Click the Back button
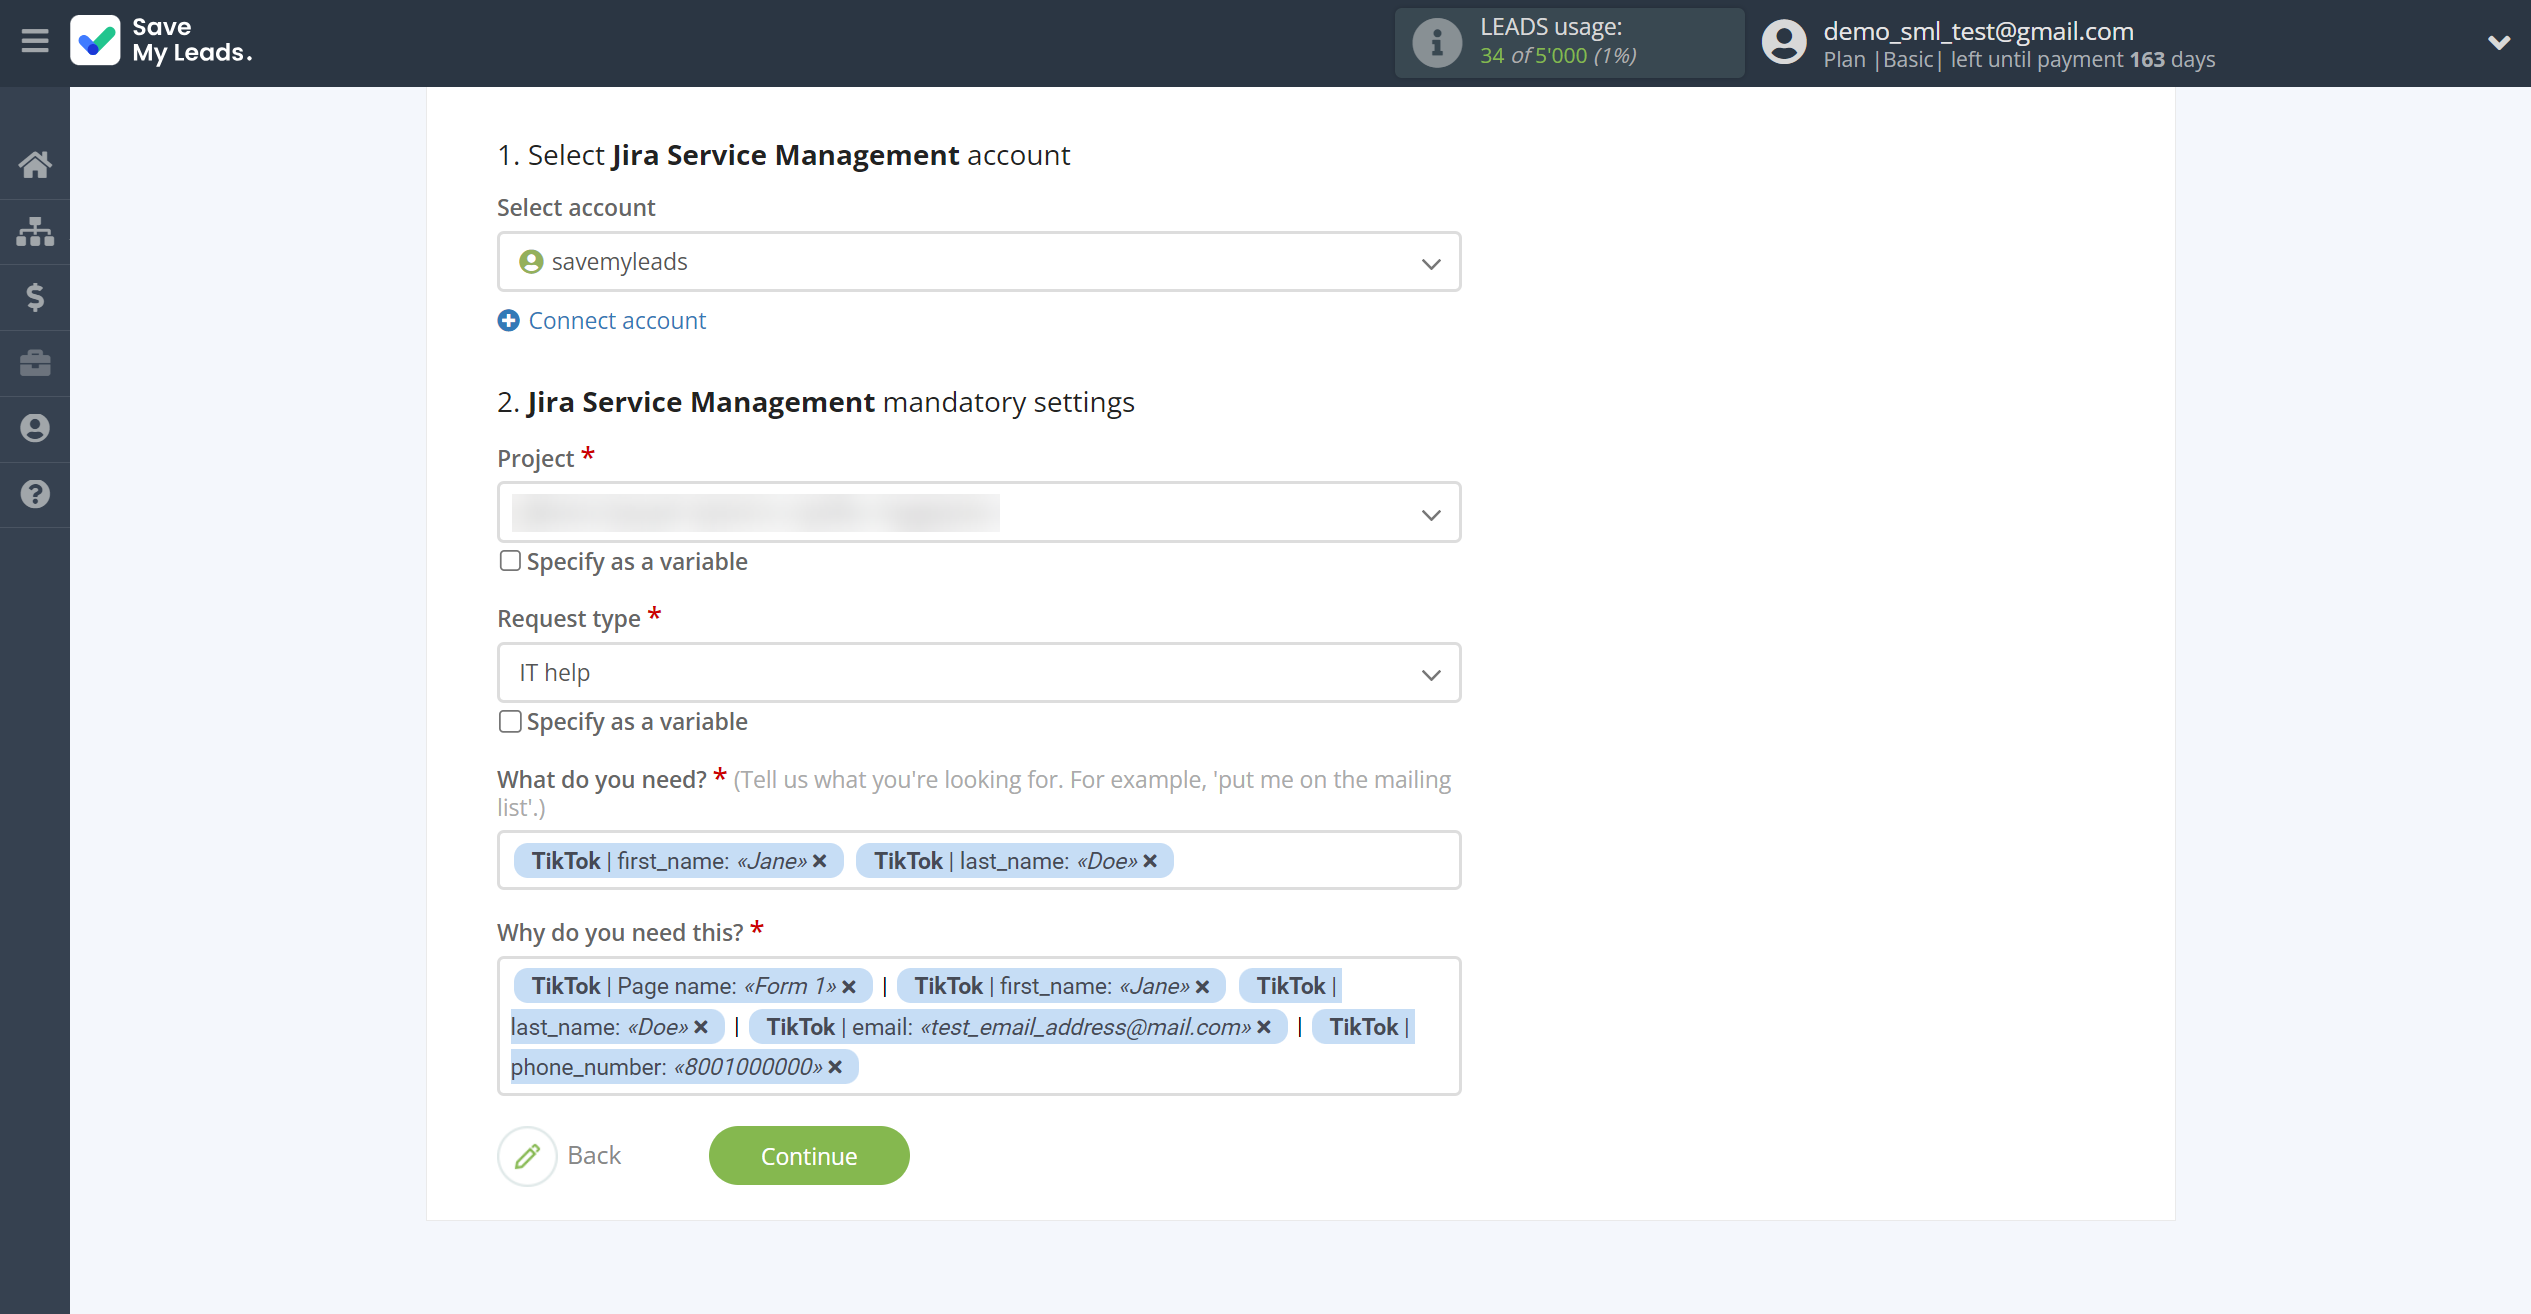Viewport: 2531px width, 1314px height. (594, 1156)
